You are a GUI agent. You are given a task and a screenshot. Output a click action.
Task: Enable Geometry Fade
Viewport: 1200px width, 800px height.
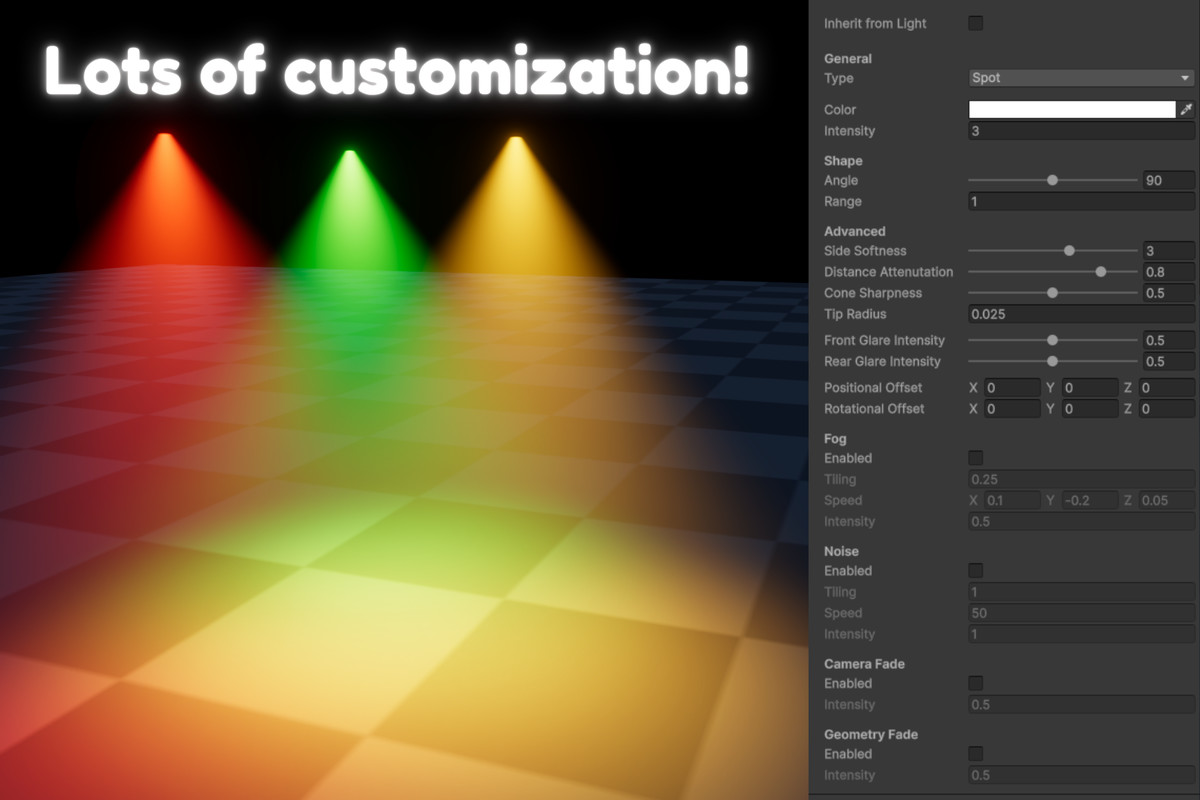(975, 753)
